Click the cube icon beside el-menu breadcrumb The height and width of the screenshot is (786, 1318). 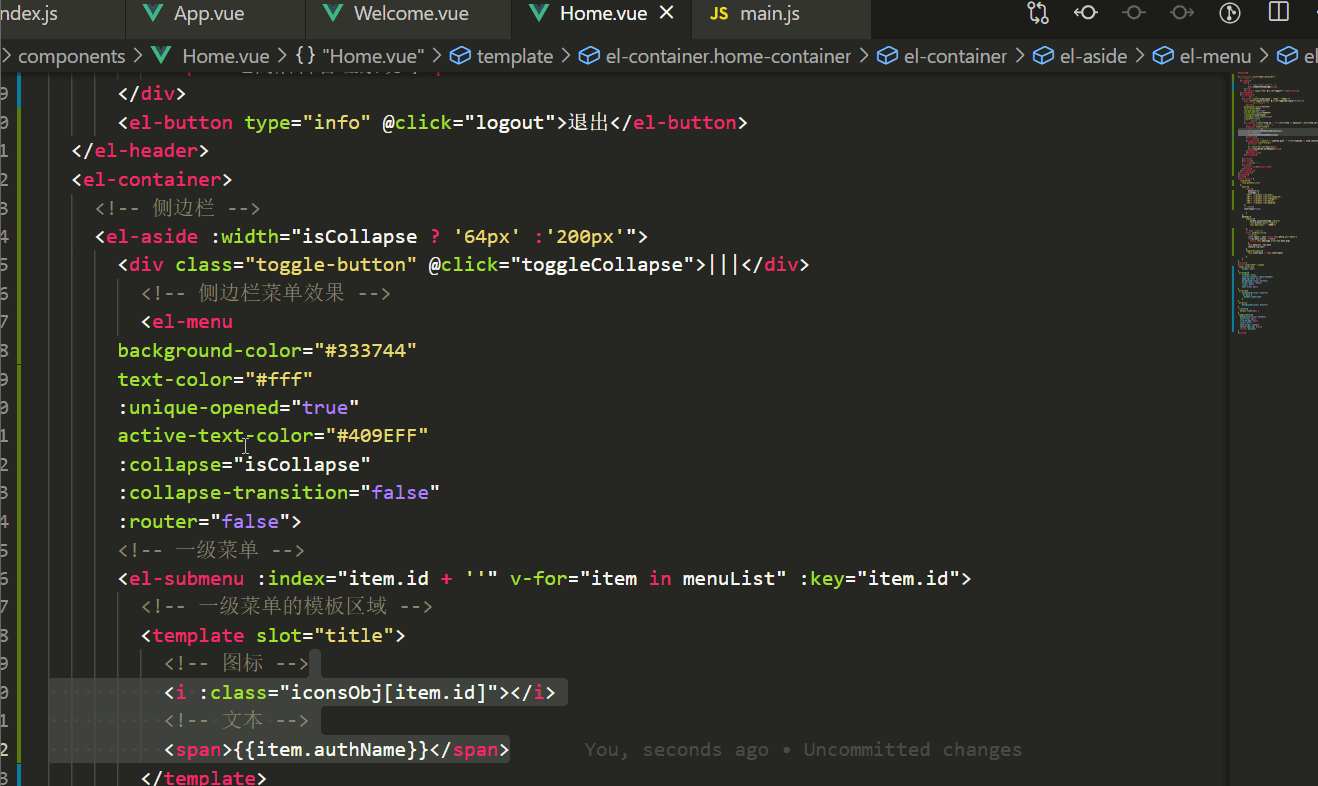click(1163, 56)
